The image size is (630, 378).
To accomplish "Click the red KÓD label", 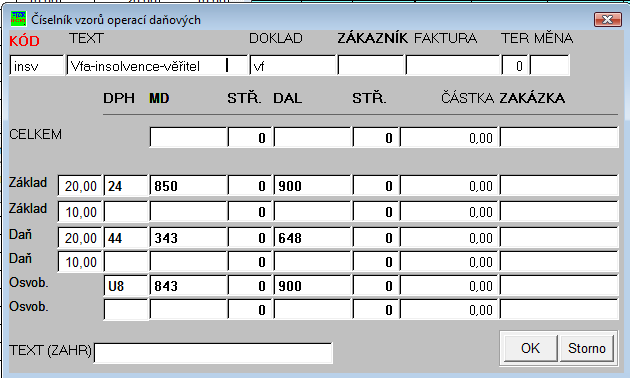I will 24,41.
